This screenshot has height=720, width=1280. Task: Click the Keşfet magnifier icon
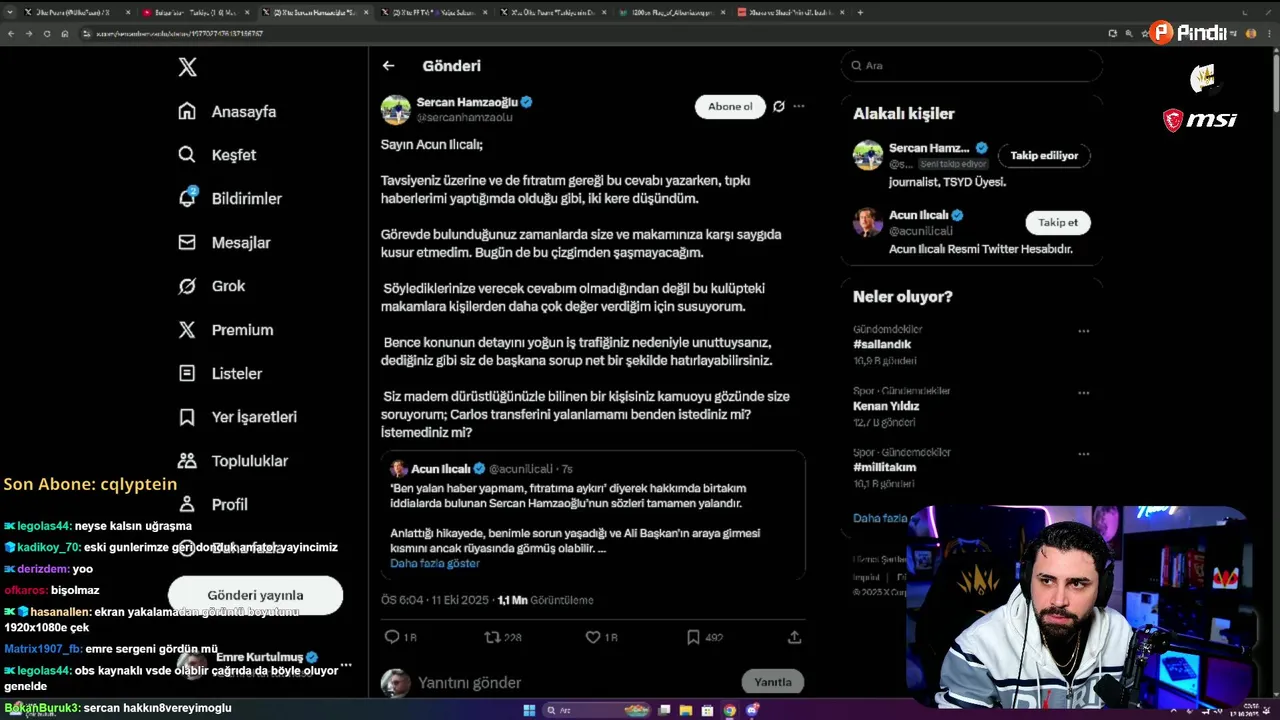tap(187, 155)
